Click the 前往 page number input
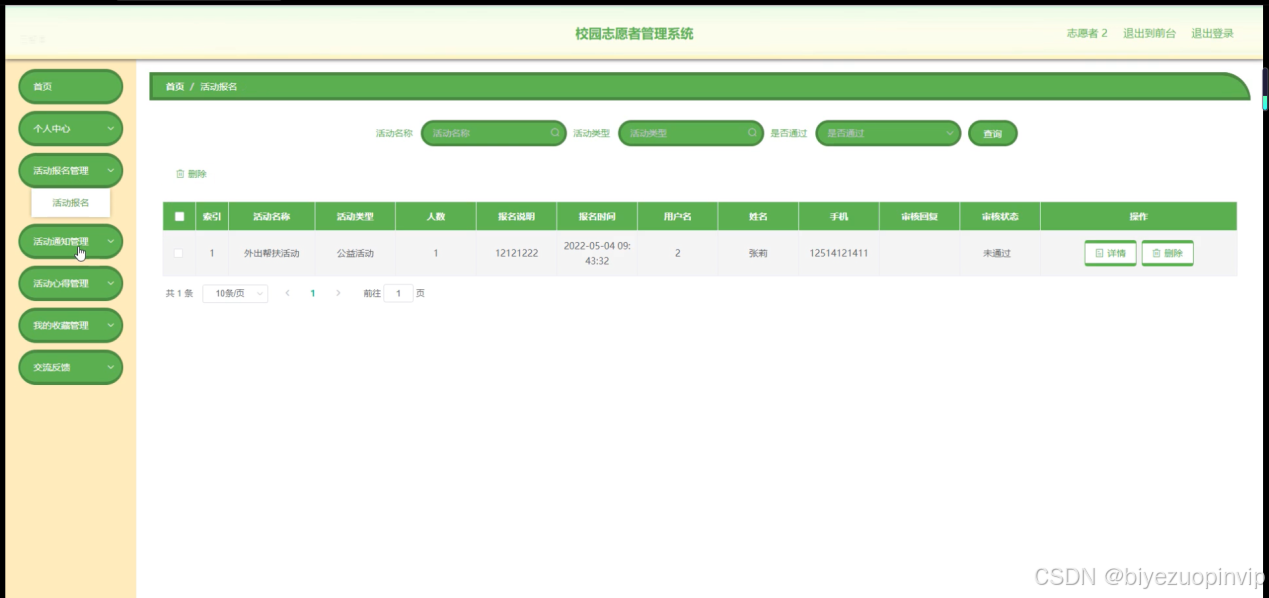 (x=398, y=293)
